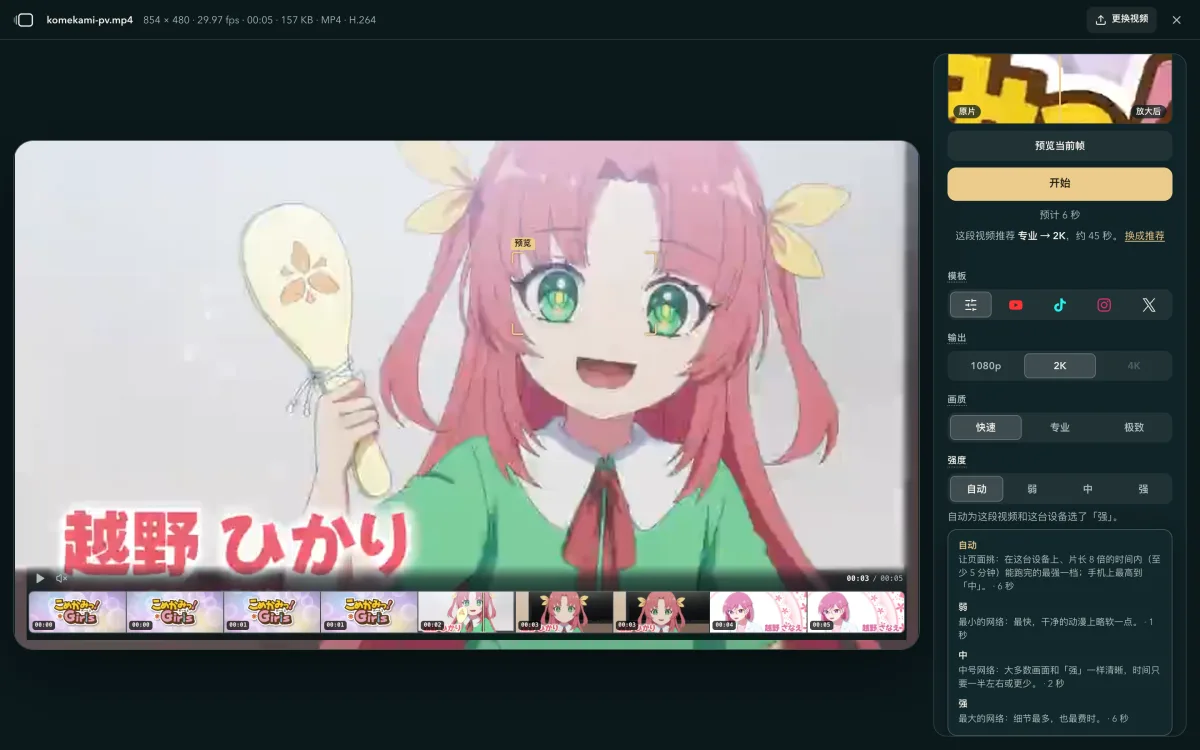
Task: Click the 预览当前帧 button
Action: [1060, 146]
